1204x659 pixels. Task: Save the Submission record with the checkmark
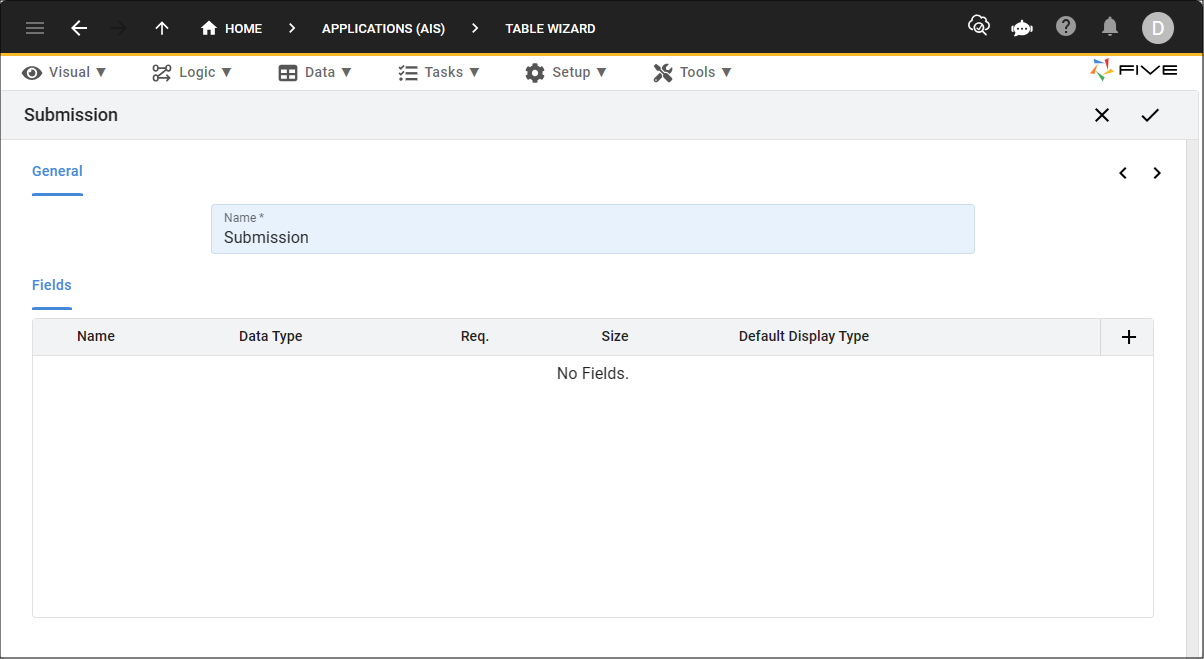pyautogui.click(x=1150, y=114)
